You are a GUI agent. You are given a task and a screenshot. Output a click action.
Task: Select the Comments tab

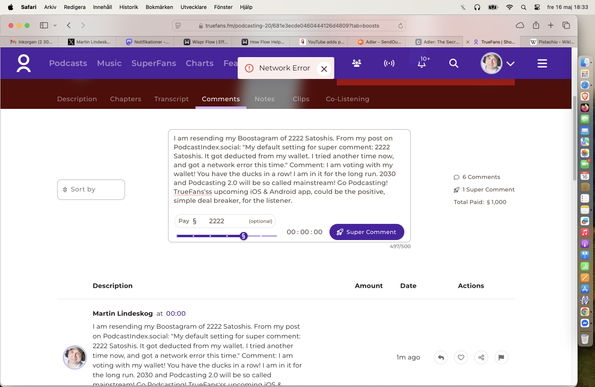tap(221, 99)
